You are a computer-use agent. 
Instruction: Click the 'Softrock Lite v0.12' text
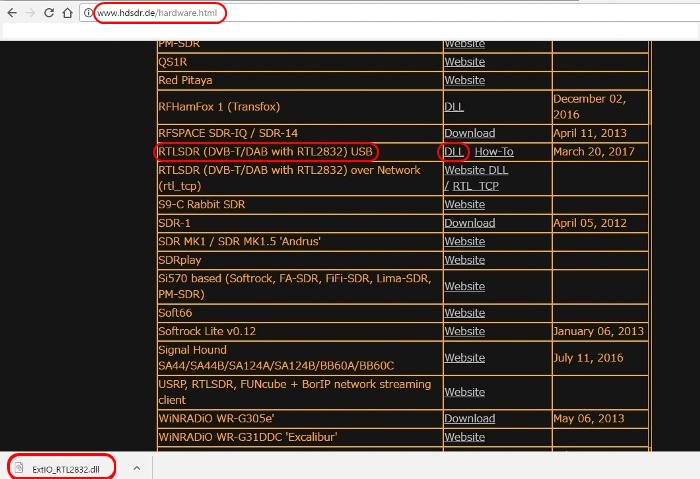[x=207, y=331]
